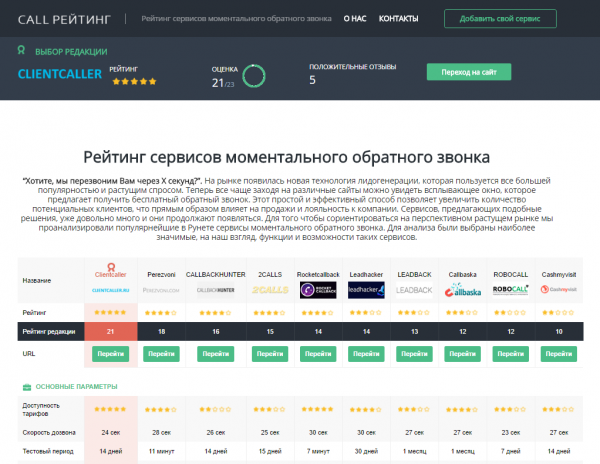600x464 pixels.
Task: Click the 11 минут trial period cell
Action: pyautogui.click(x=161, y=451)
